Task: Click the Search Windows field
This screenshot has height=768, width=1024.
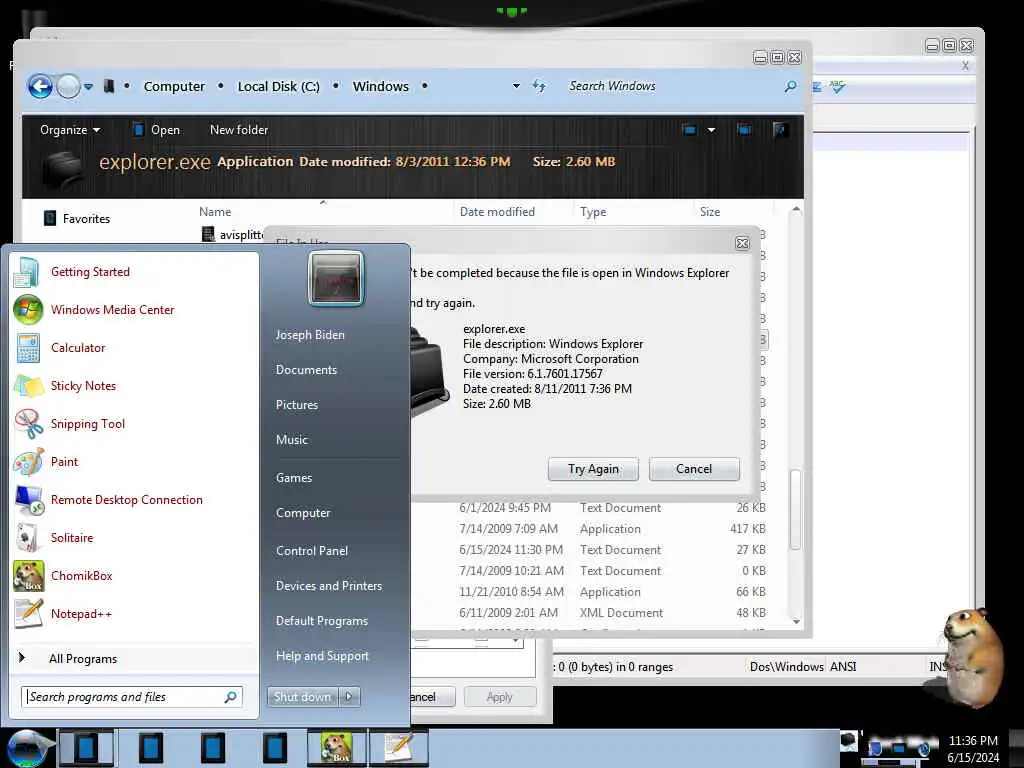Action: pyautogui.click(x=673, y=86)
